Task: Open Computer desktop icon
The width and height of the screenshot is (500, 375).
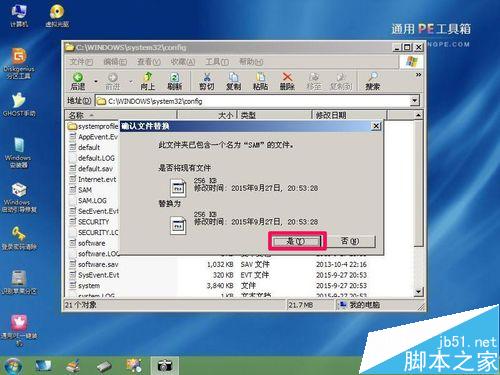Action: 19,15
